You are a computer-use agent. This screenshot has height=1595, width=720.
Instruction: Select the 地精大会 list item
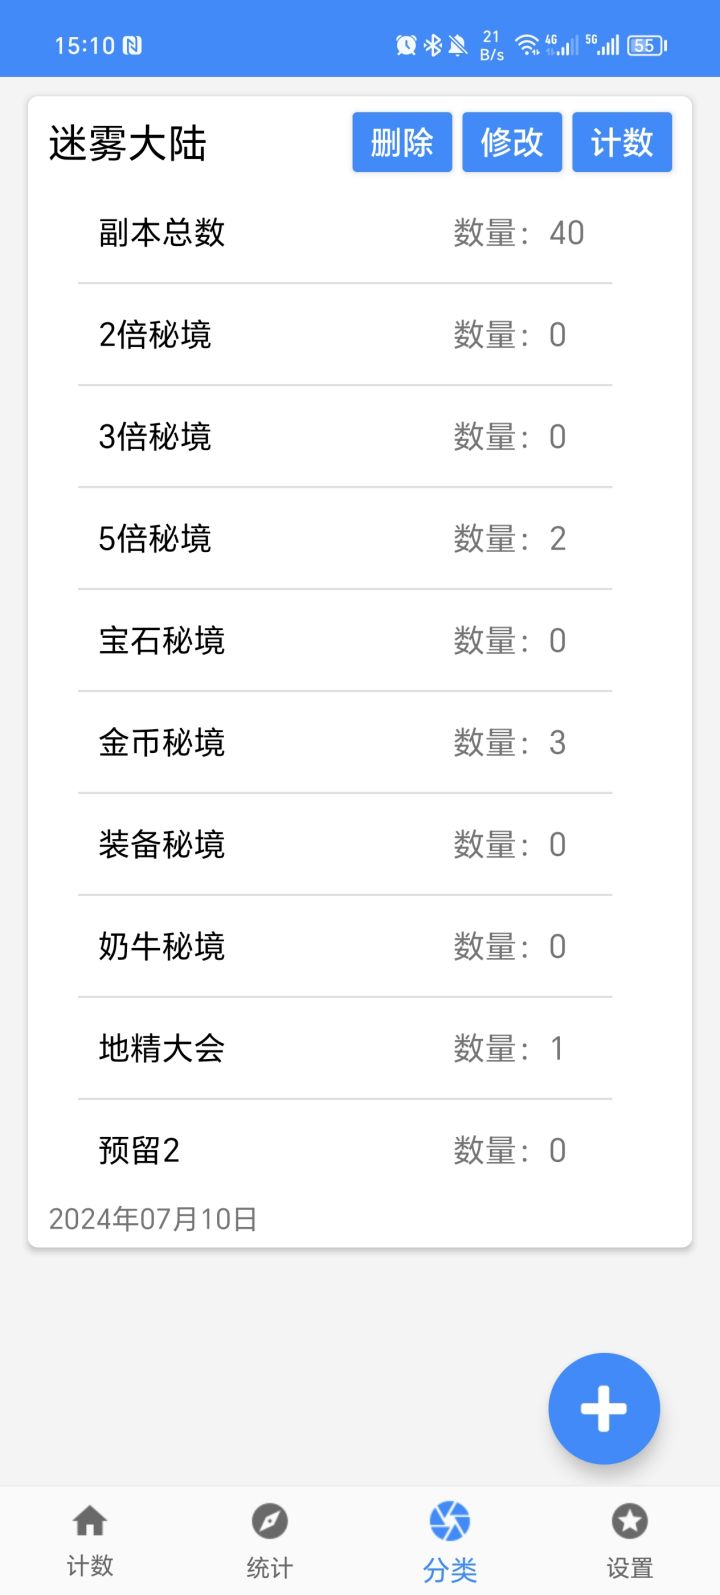pos(345,1049)
